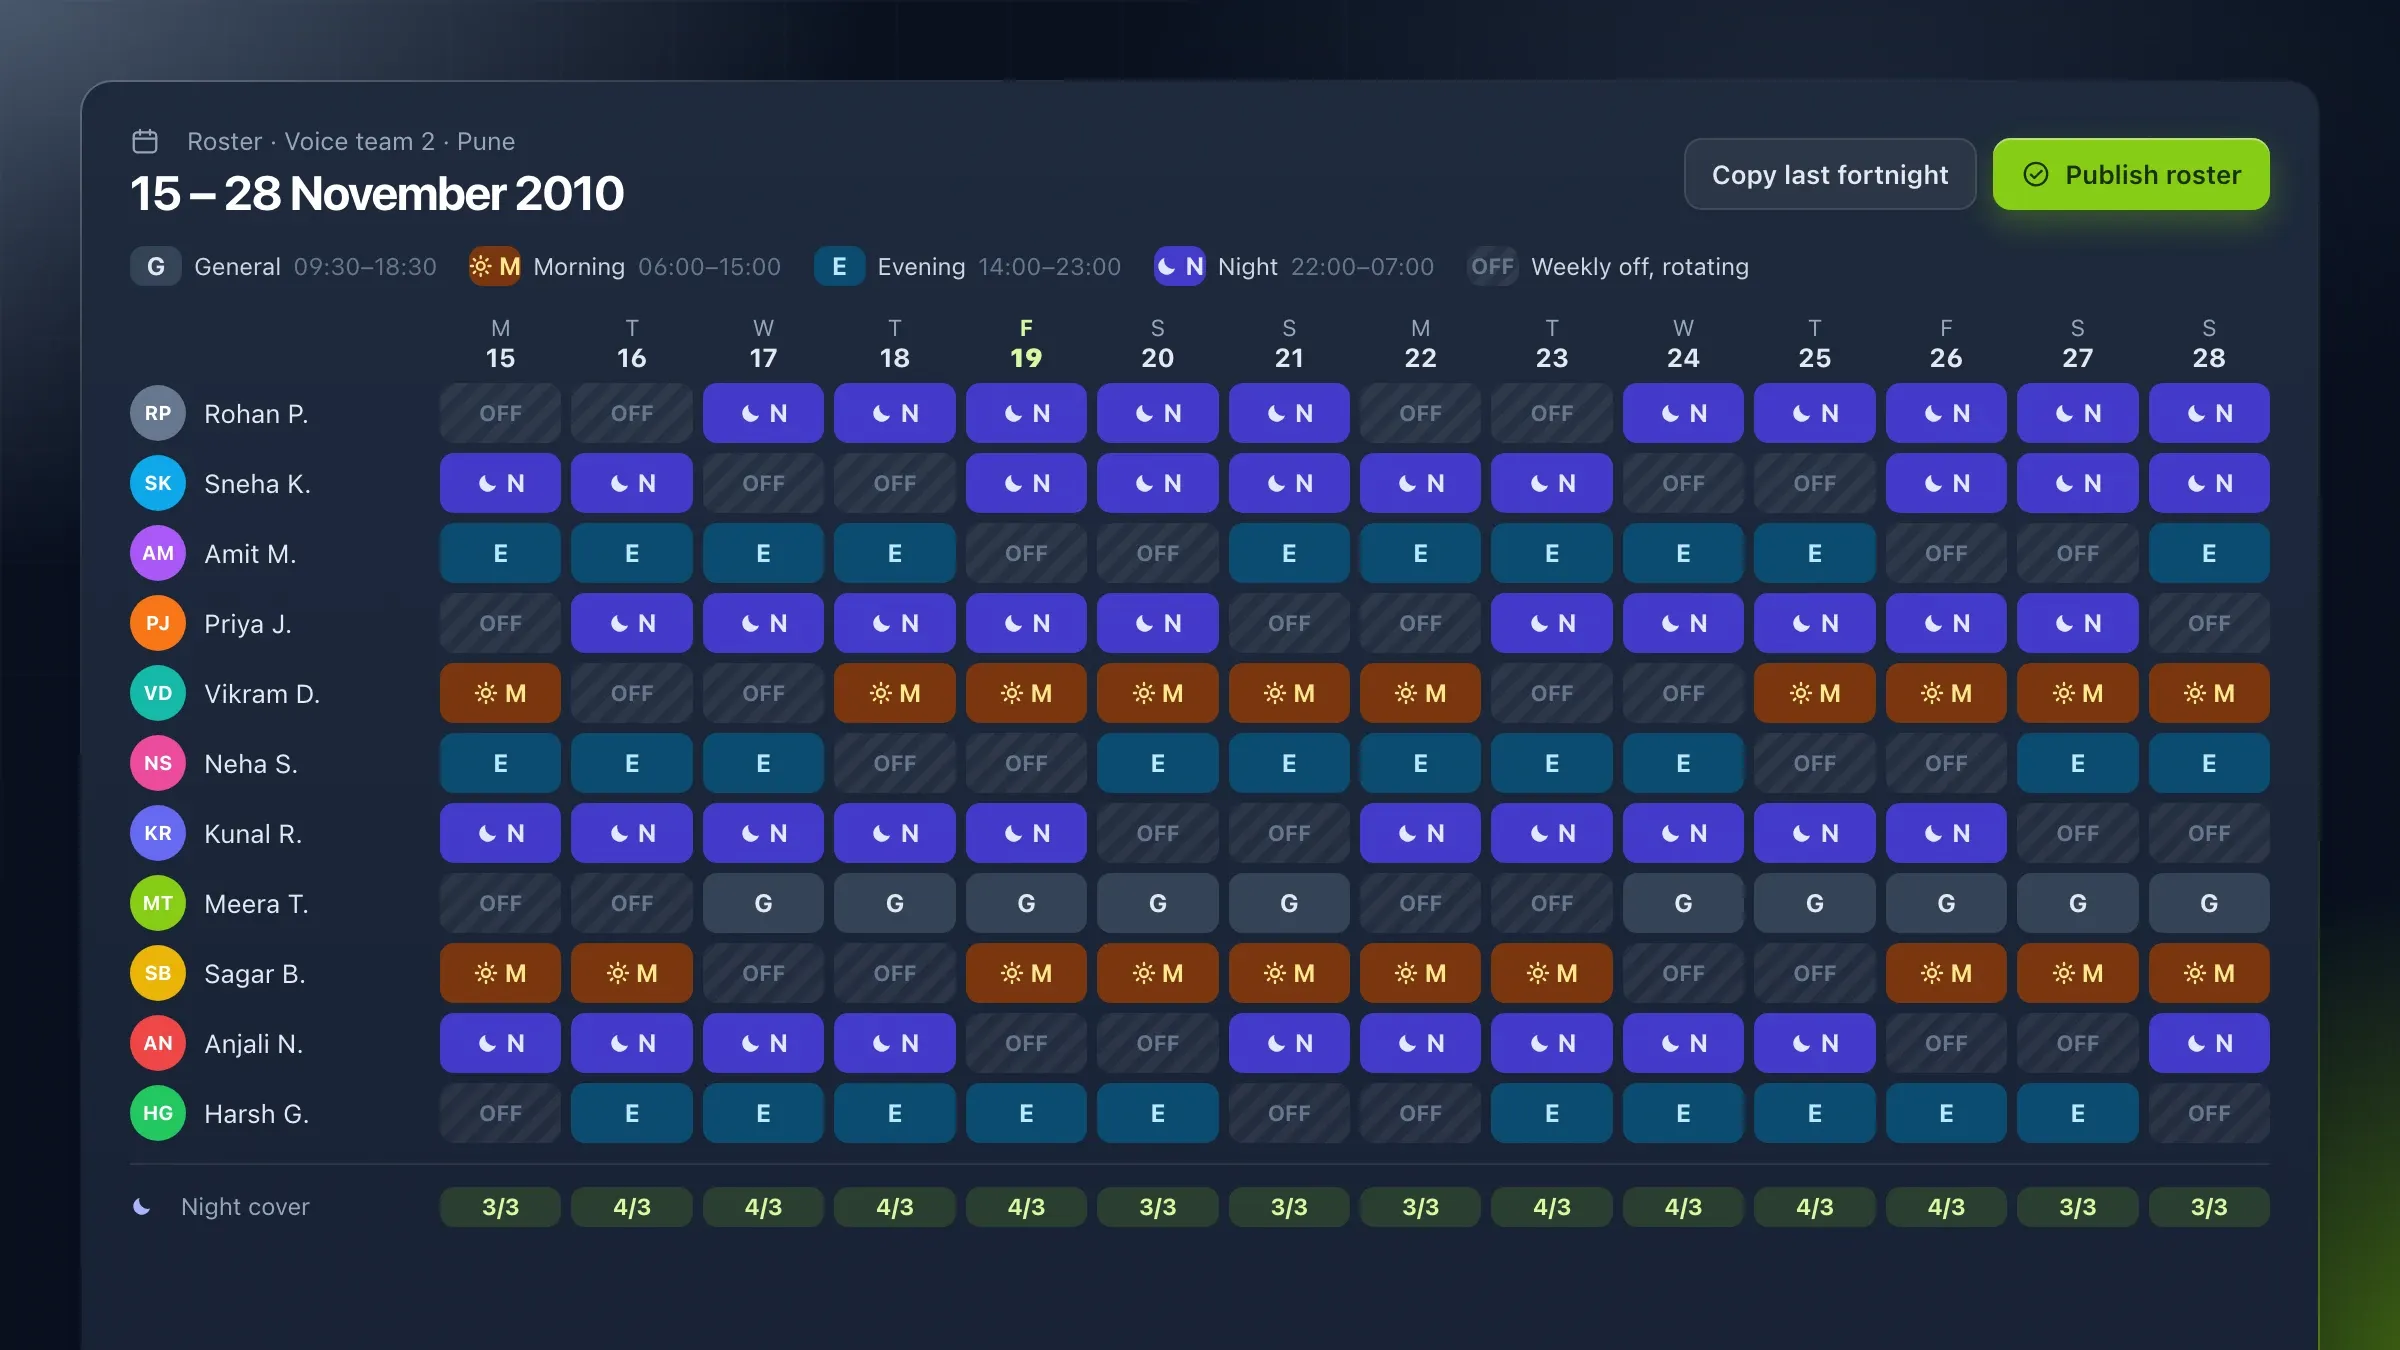Click Sneha K.'s Night shift on the 15th
This screenshot has width=2400, height=1350.
pos(500,483)
